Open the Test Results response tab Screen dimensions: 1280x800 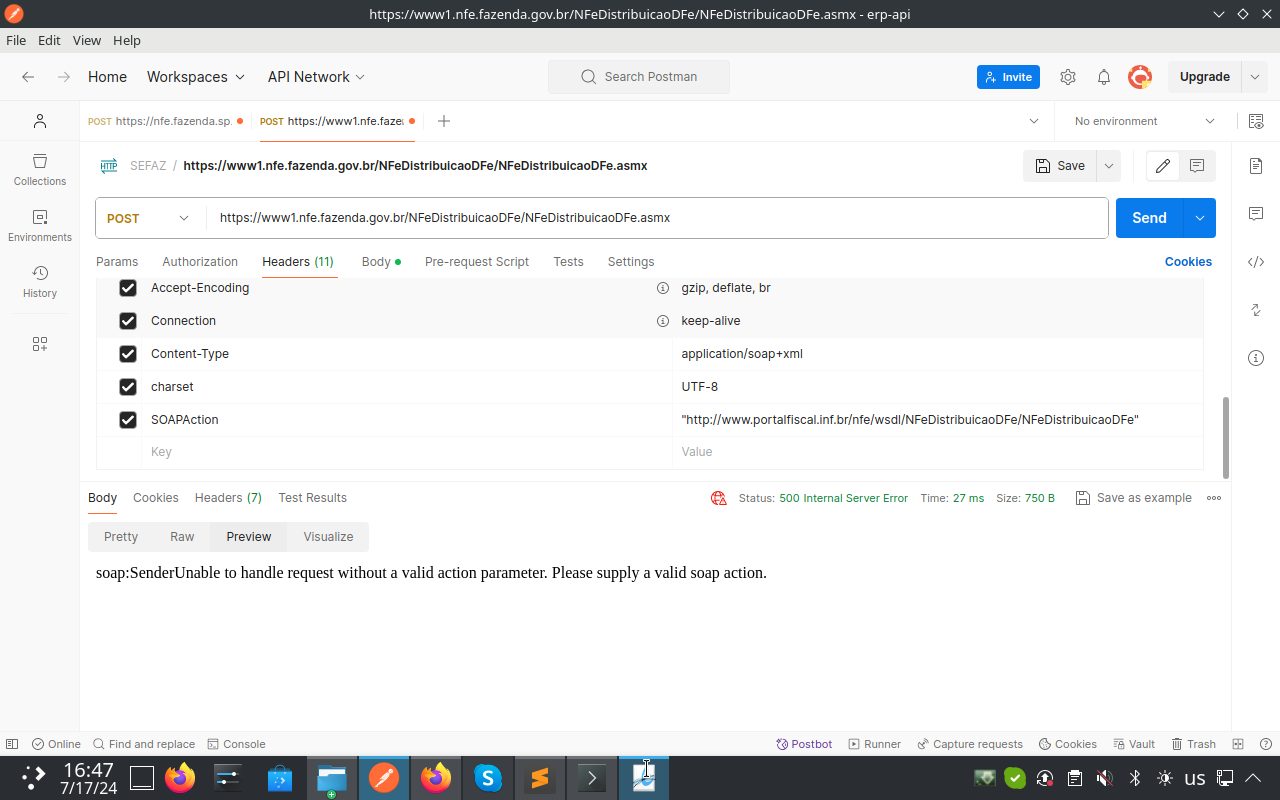pos(313,498)
